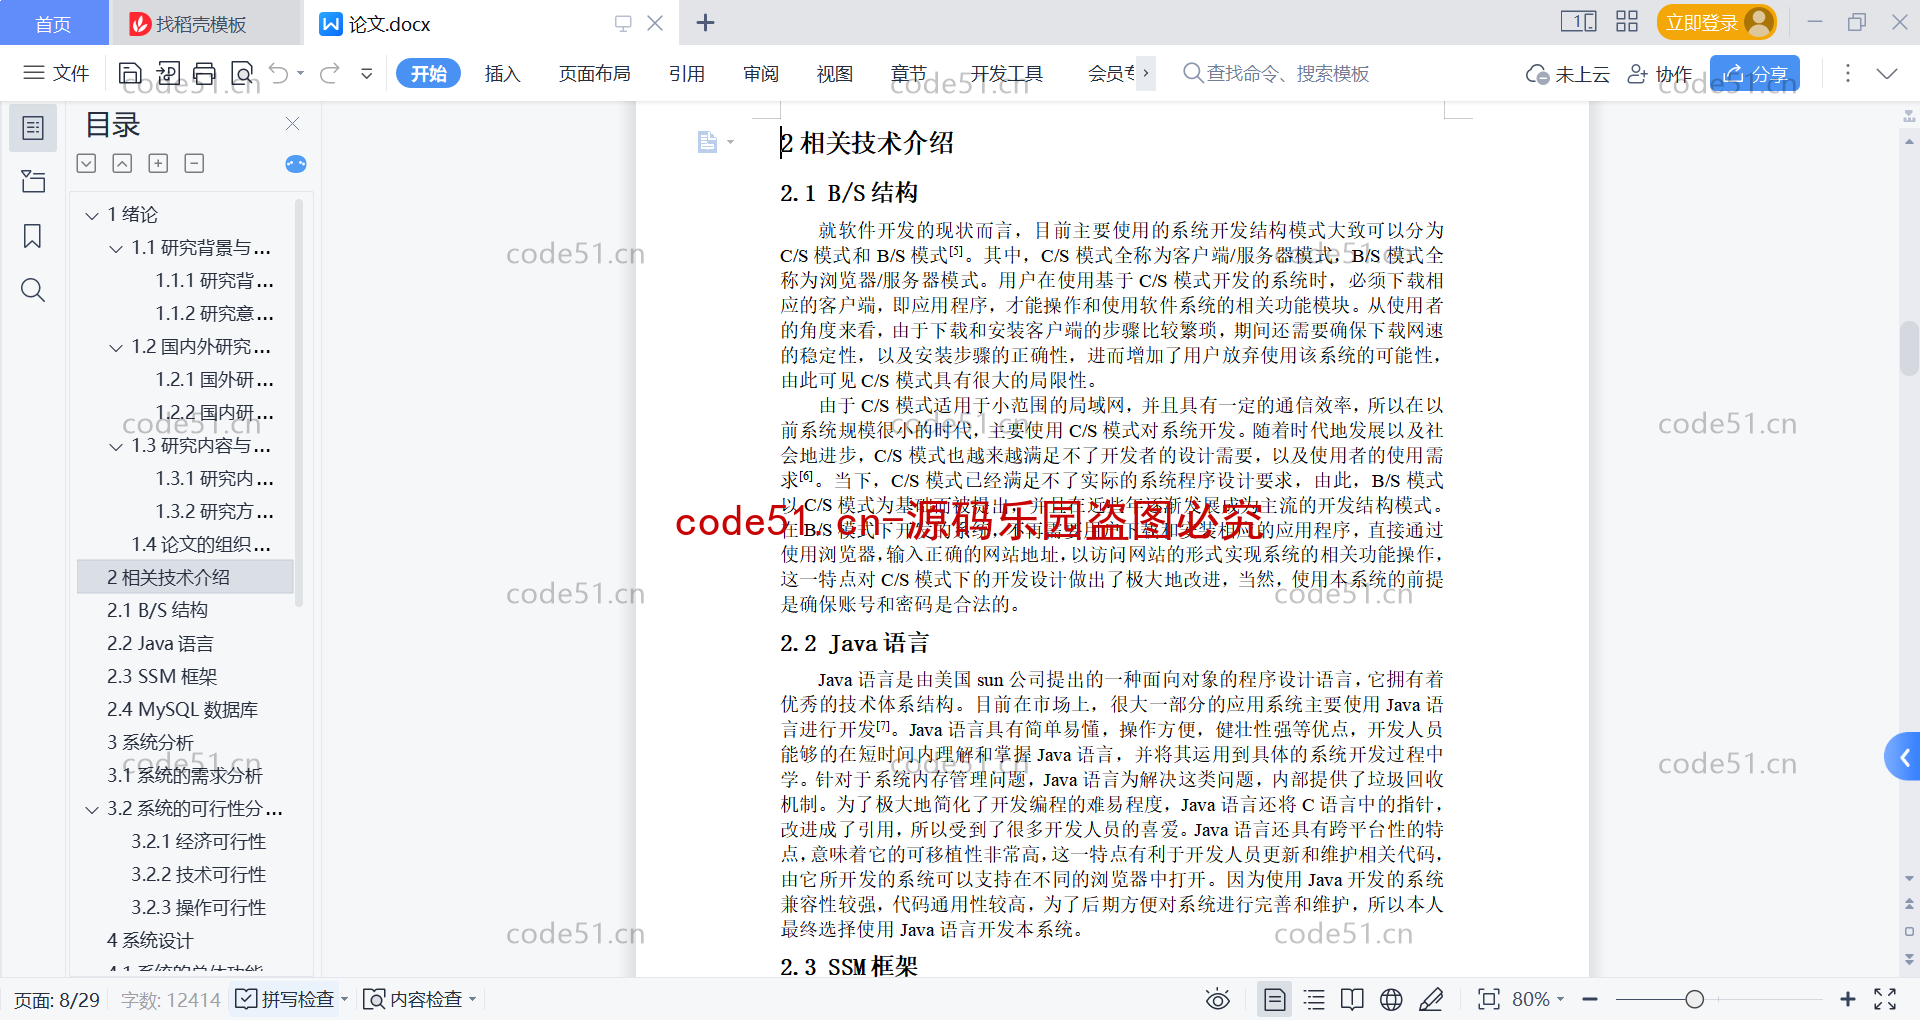Select the 引用 ribbon tab
This screenshot has height=1020, width=1920.
click(687, 73)
